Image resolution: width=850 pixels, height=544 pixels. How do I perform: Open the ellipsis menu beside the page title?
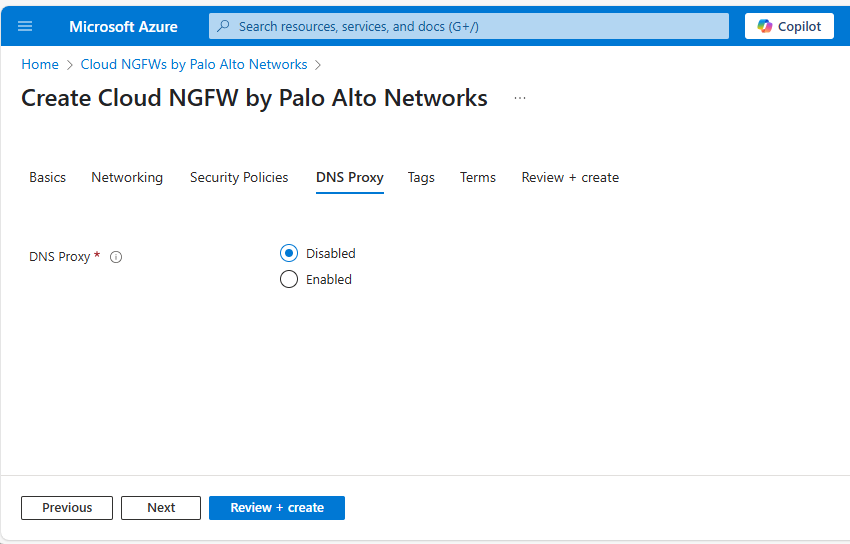tap(519, 98)
